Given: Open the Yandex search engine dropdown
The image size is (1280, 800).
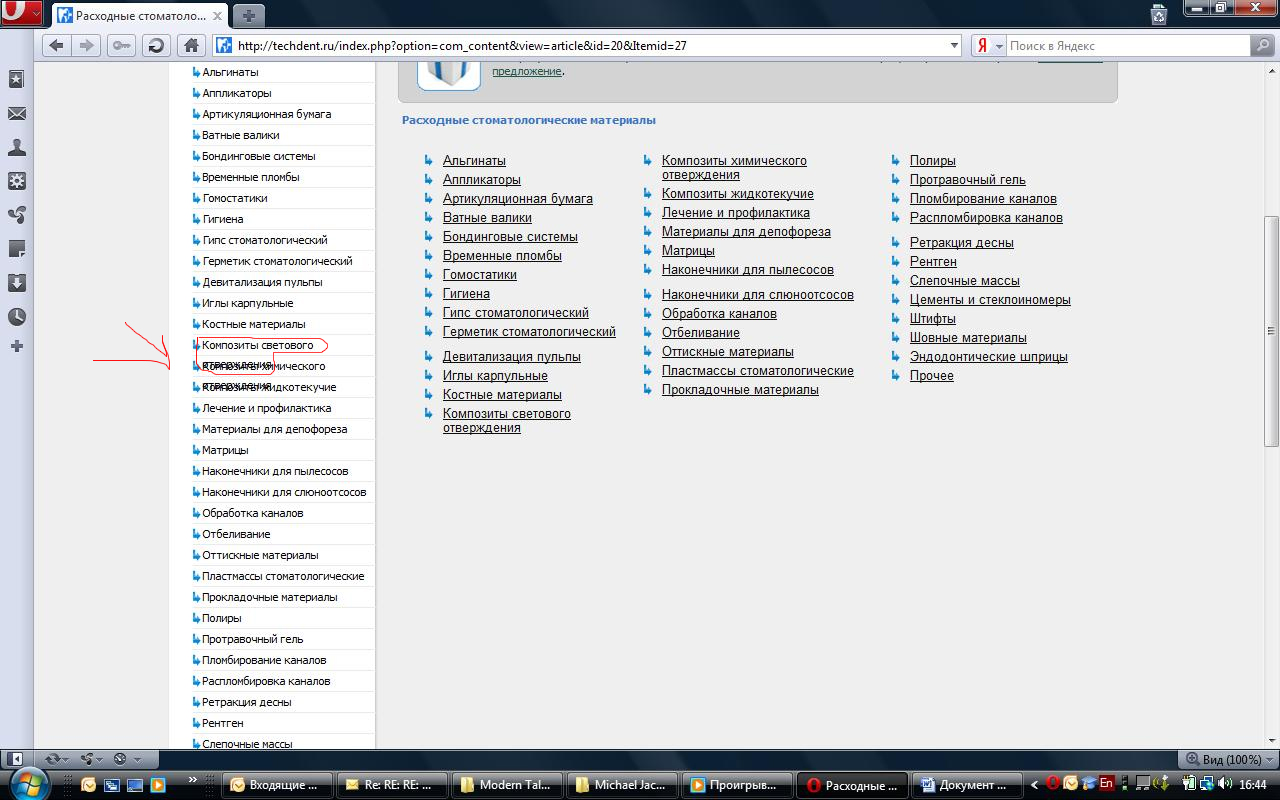Looking at the screenshot, I should 989,46.
